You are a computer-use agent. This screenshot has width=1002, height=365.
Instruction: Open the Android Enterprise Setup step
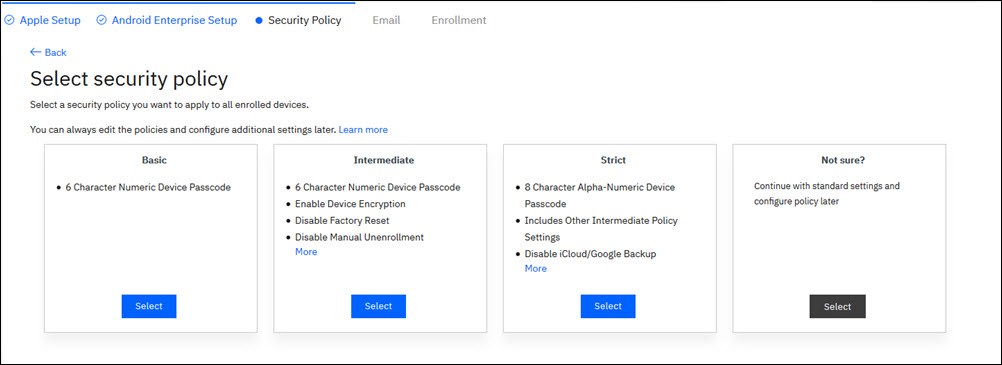point(174,20)
